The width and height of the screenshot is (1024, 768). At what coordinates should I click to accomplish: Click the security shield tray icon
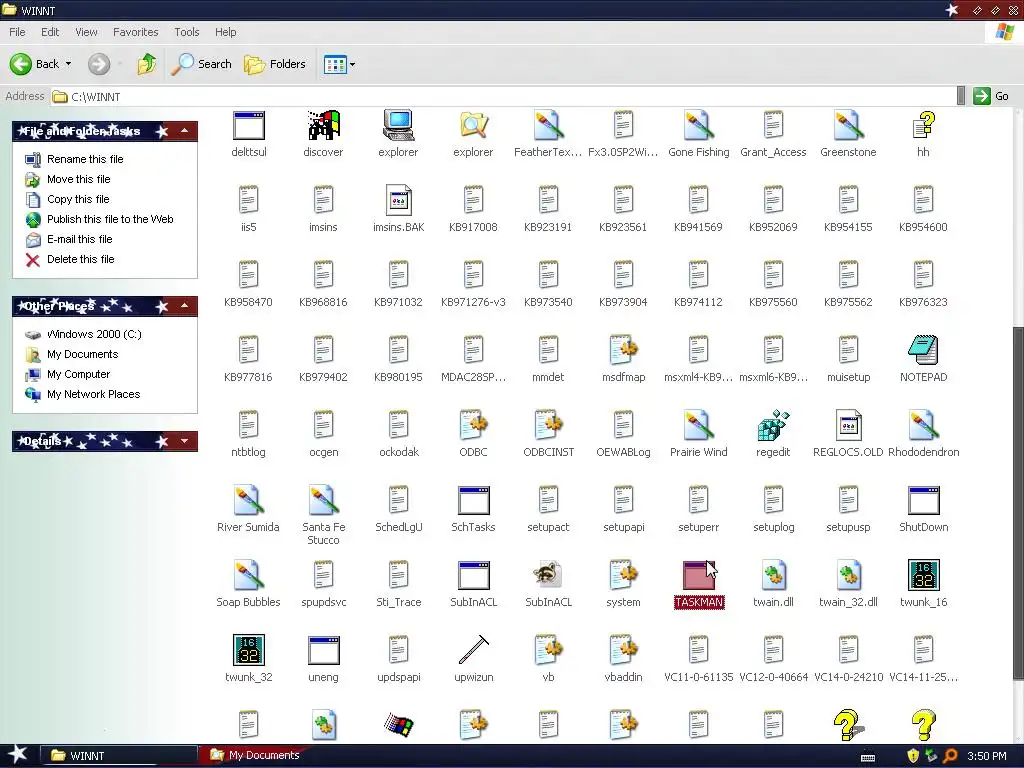pos(913,756)
